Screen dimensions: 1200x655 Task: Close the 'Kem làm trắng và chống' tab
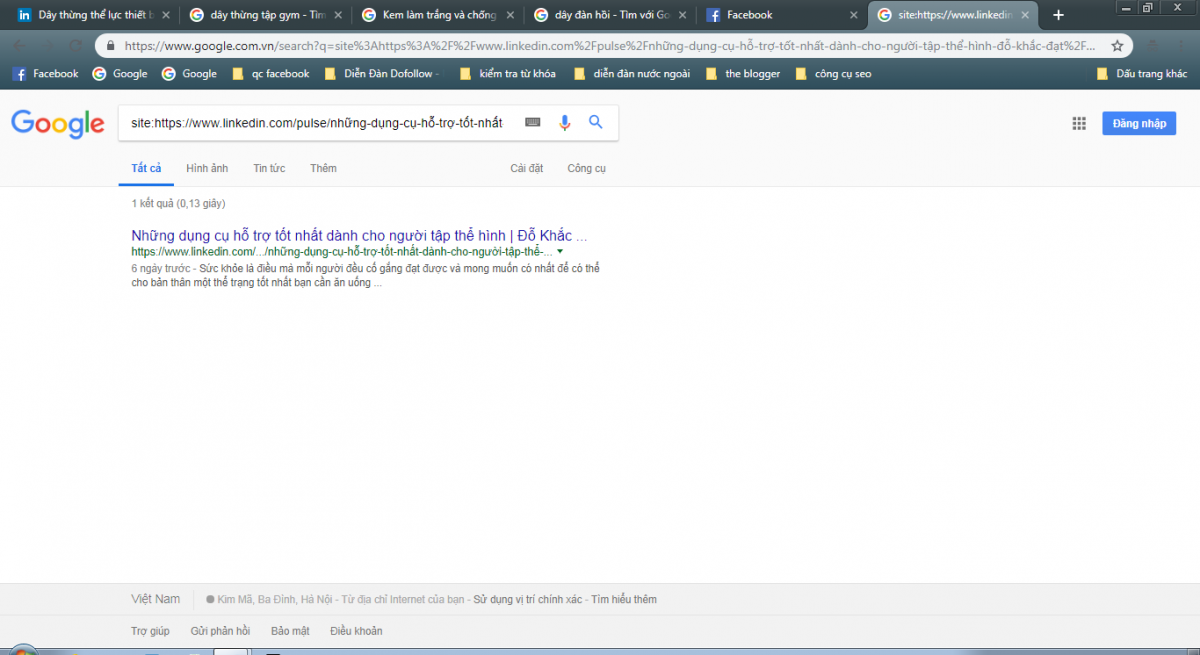509,15
